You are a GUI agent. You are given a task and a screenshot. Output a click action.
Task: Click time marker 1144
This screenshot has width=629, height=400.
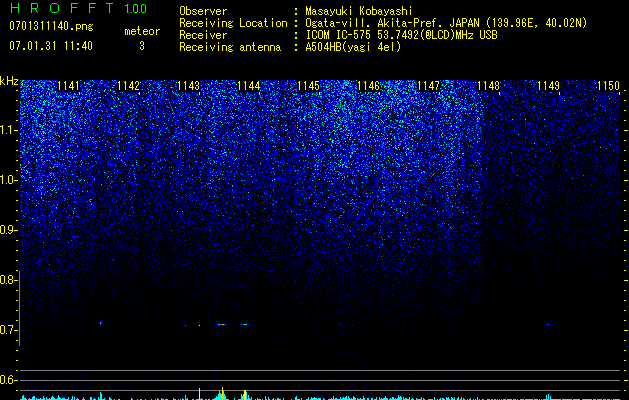[x=248, y=86]
